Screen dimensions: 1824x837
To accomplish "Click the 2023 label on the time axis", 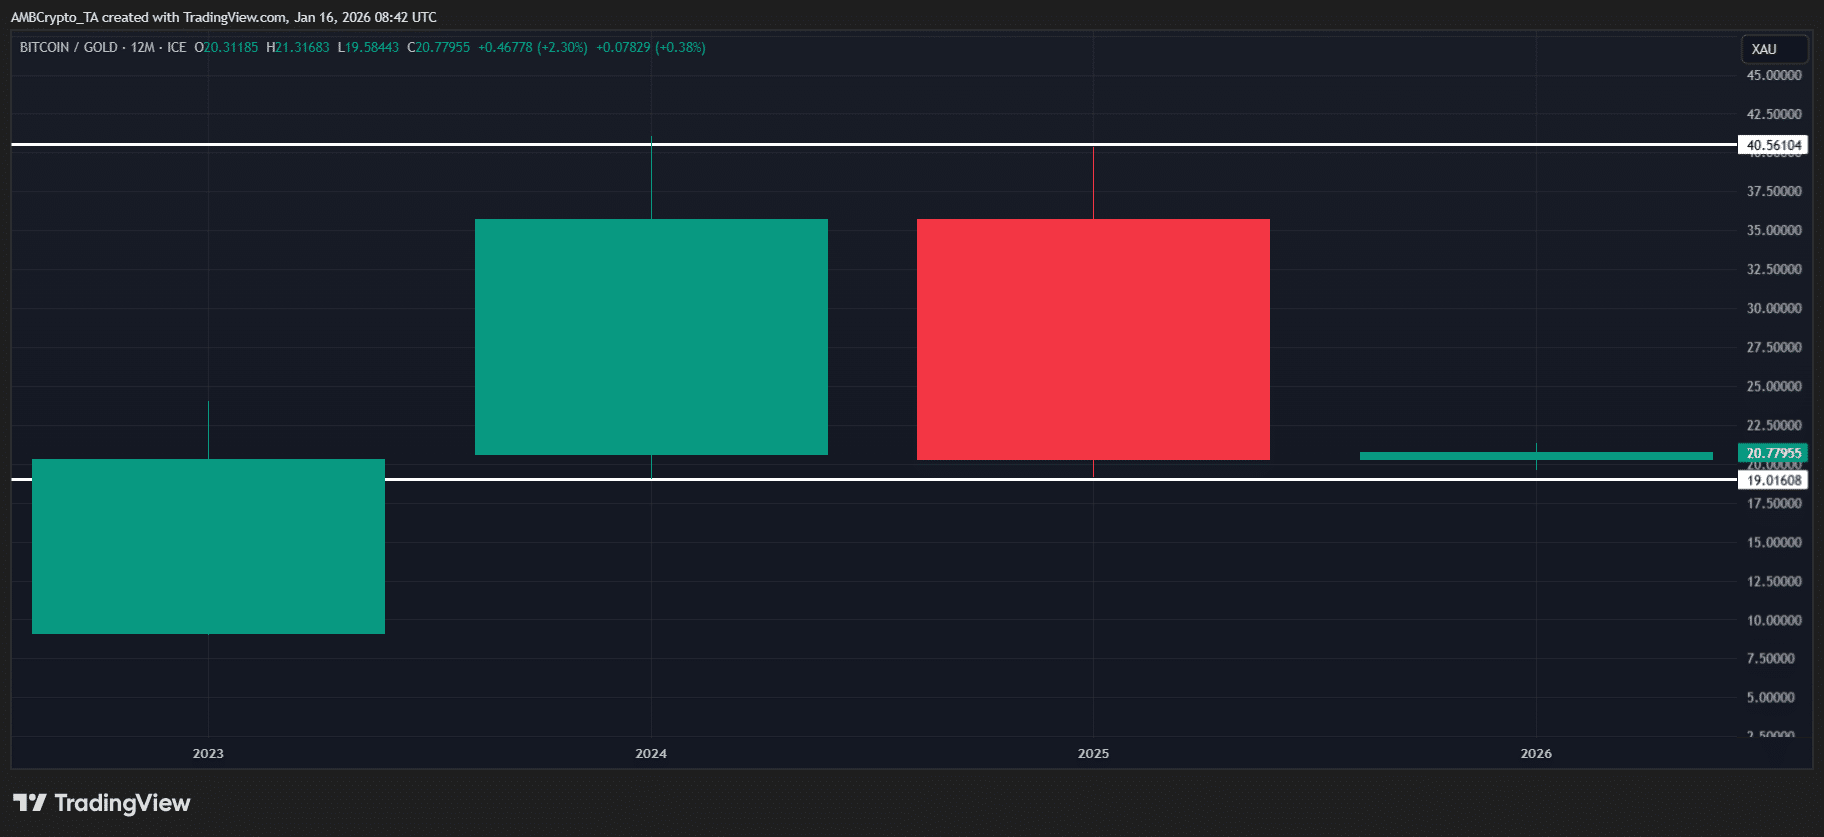I will [x=208, y=753].
